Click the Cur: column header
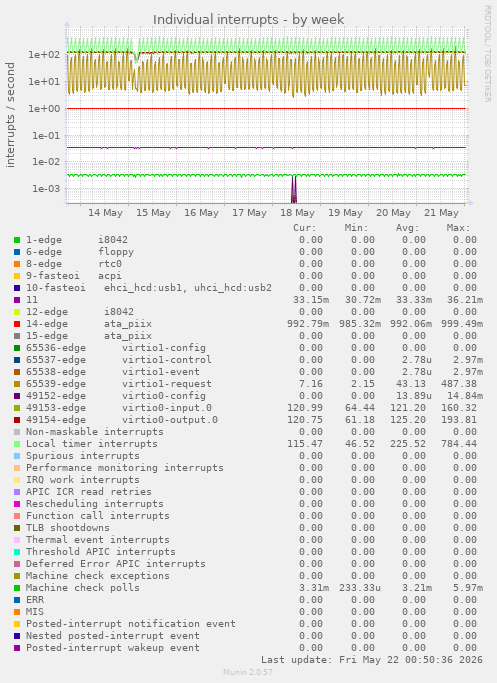 (304, 228)
